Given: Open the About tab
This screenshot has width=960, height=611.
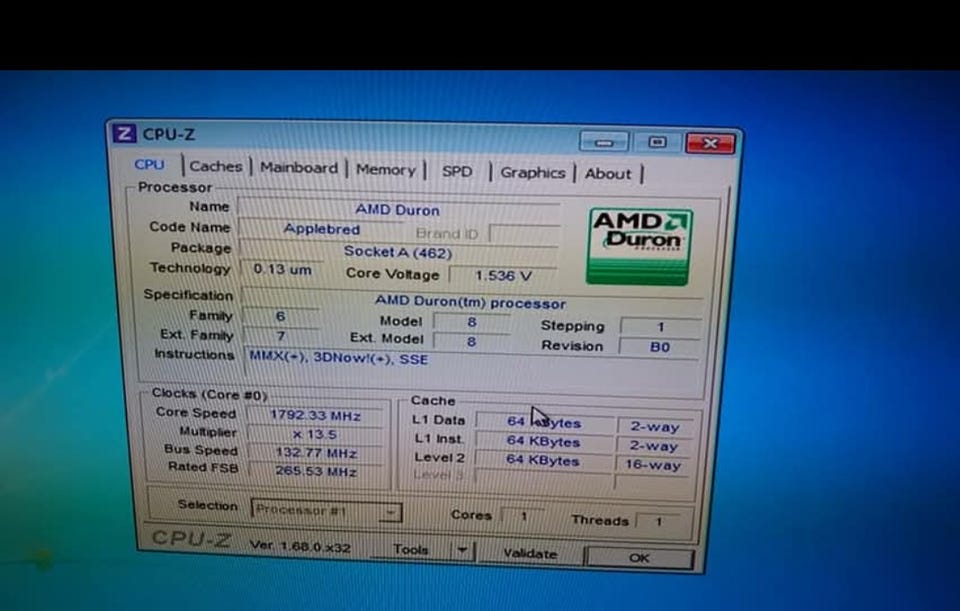Looking at the screenshot, I should pos(607,174).
